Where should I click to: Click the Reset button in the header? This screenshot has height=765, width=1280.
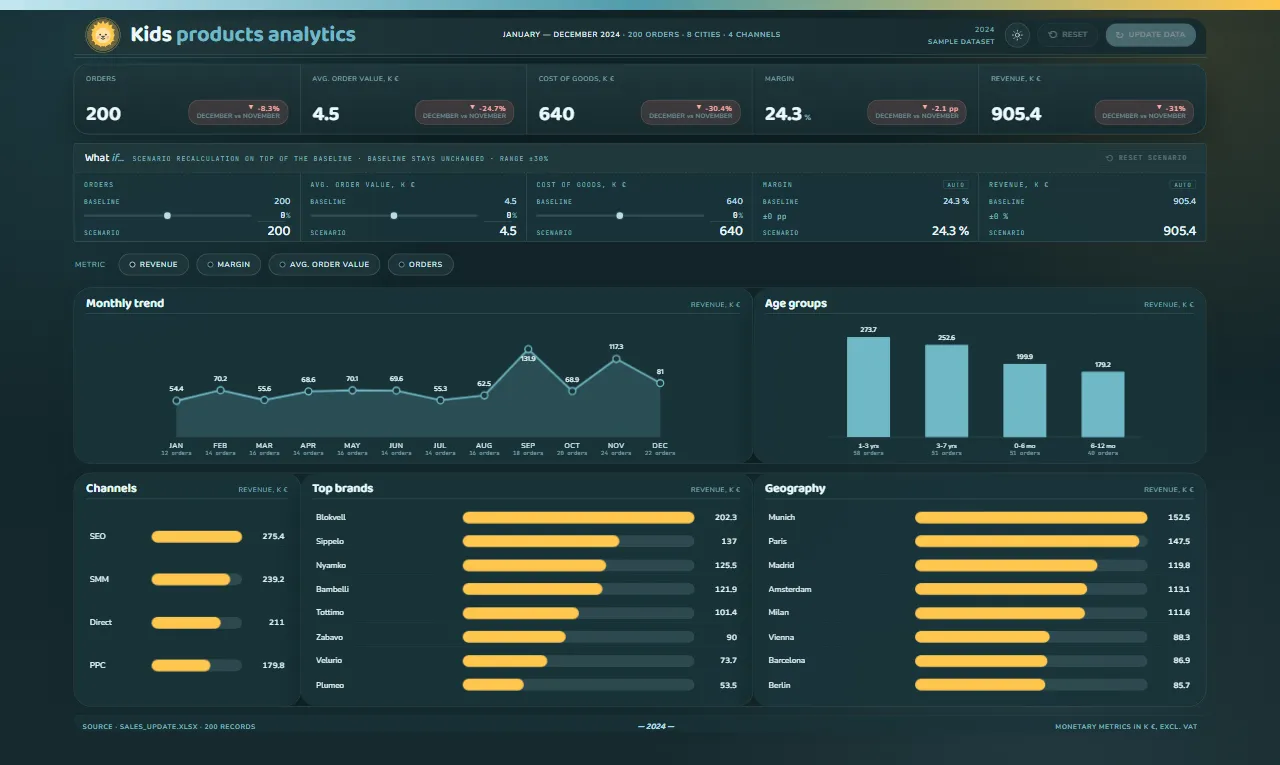tap(1068, 35)
